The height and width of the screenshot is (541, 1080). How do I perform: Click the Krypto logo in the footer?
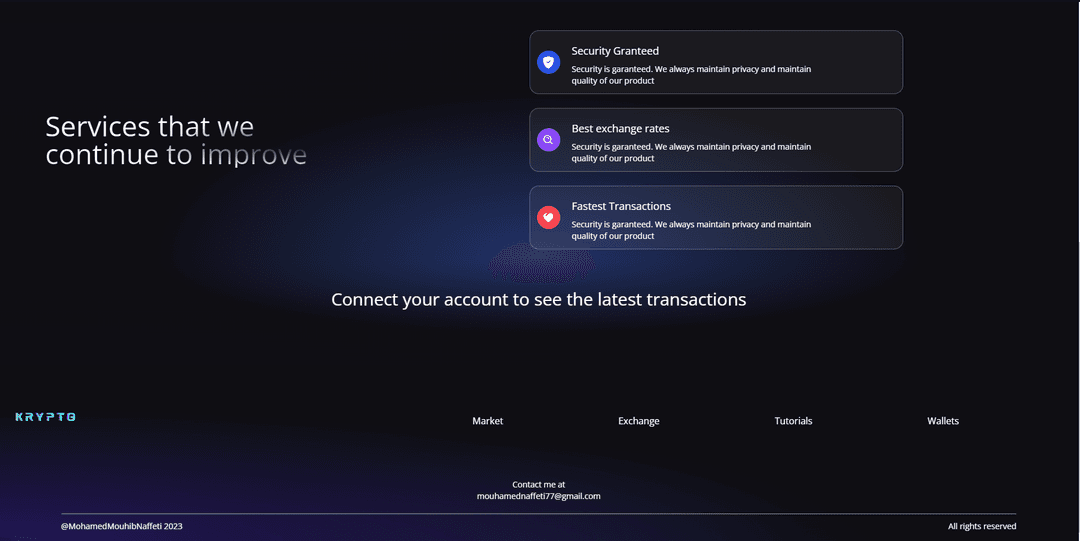[x=46, y=417]
